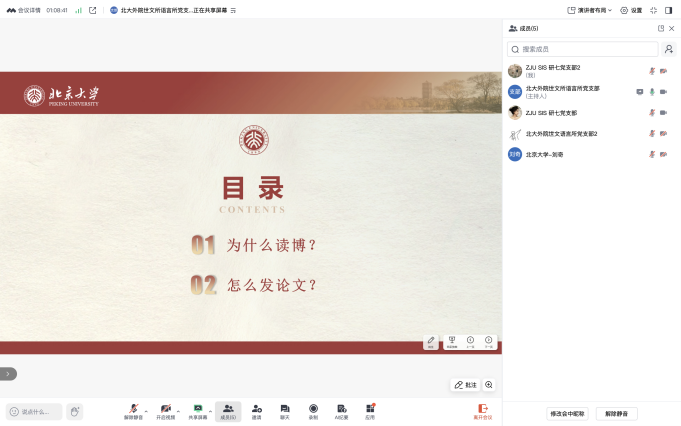The width and height of the screenshot is (681, 426).
Task: Open the 演讲者布局 layout dropdown
Action: click(587, 10)
